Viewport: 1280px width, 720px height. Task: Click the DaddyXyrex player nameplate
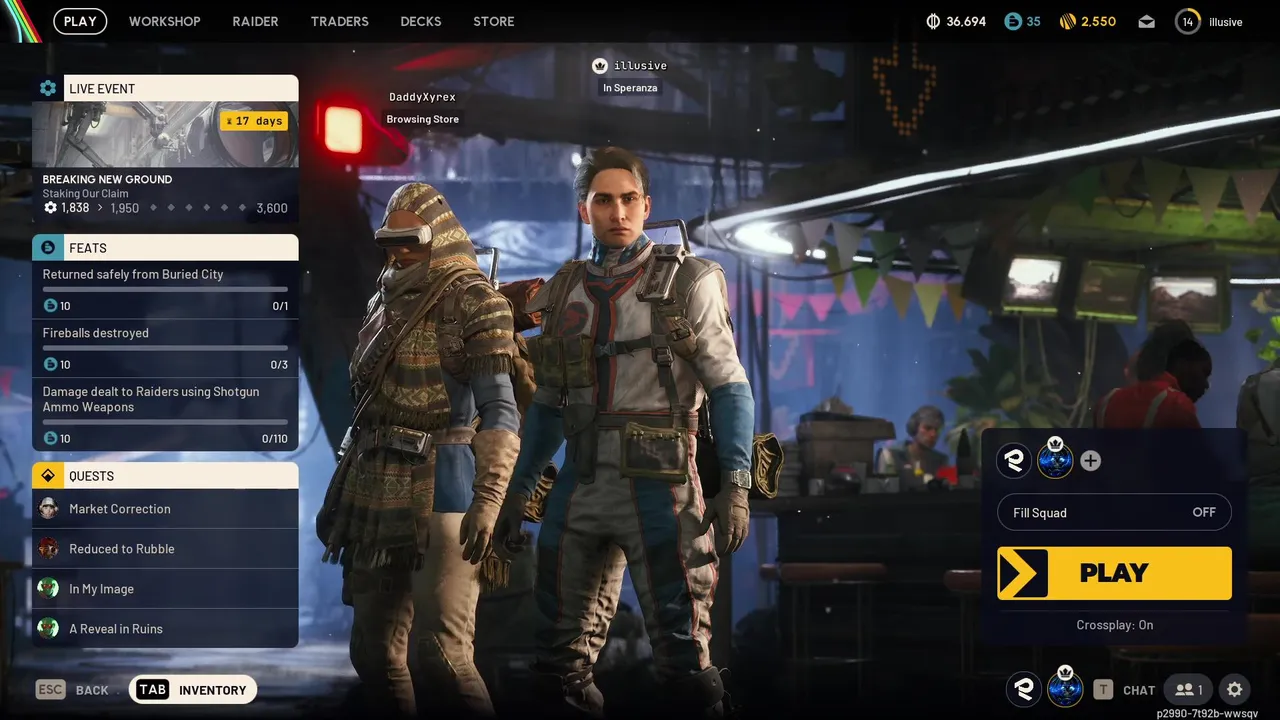point(422,97)
